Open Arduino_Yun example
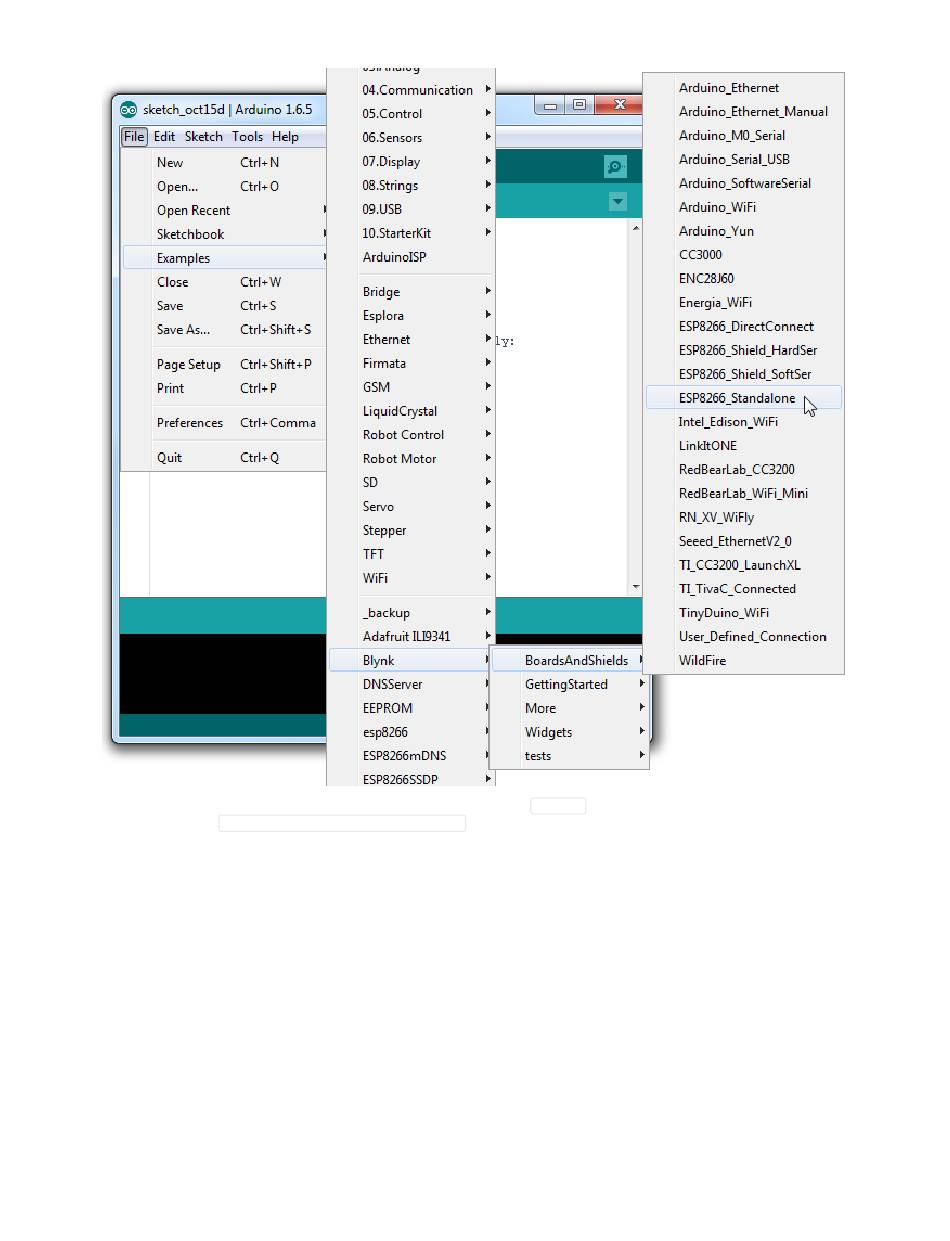 click(x=744, y=231)
